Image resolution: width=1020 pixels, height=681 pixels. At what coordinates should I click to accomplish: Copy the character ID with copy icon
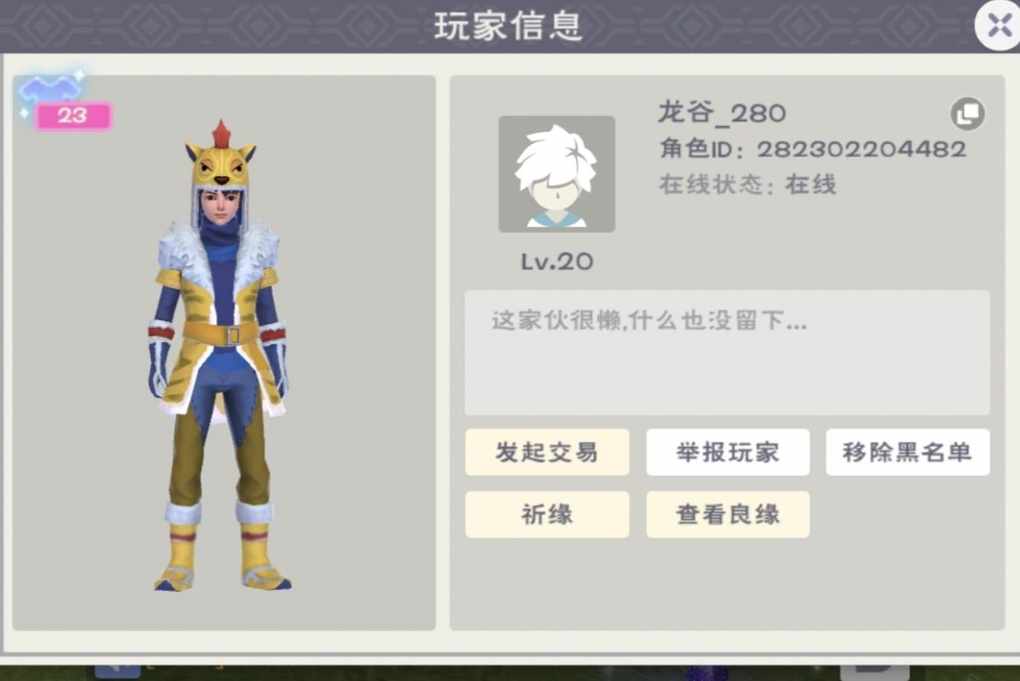pos(967,114)
